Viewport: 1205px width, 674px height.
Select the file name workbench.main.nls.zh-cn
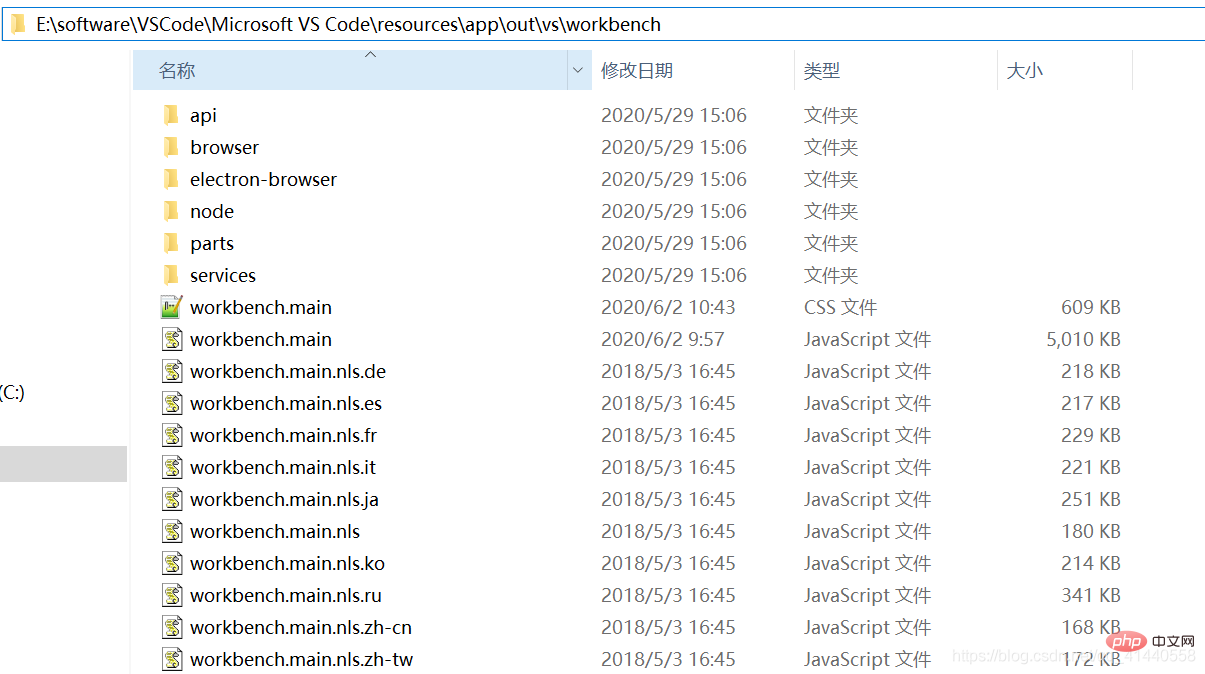tap(301, 627)
